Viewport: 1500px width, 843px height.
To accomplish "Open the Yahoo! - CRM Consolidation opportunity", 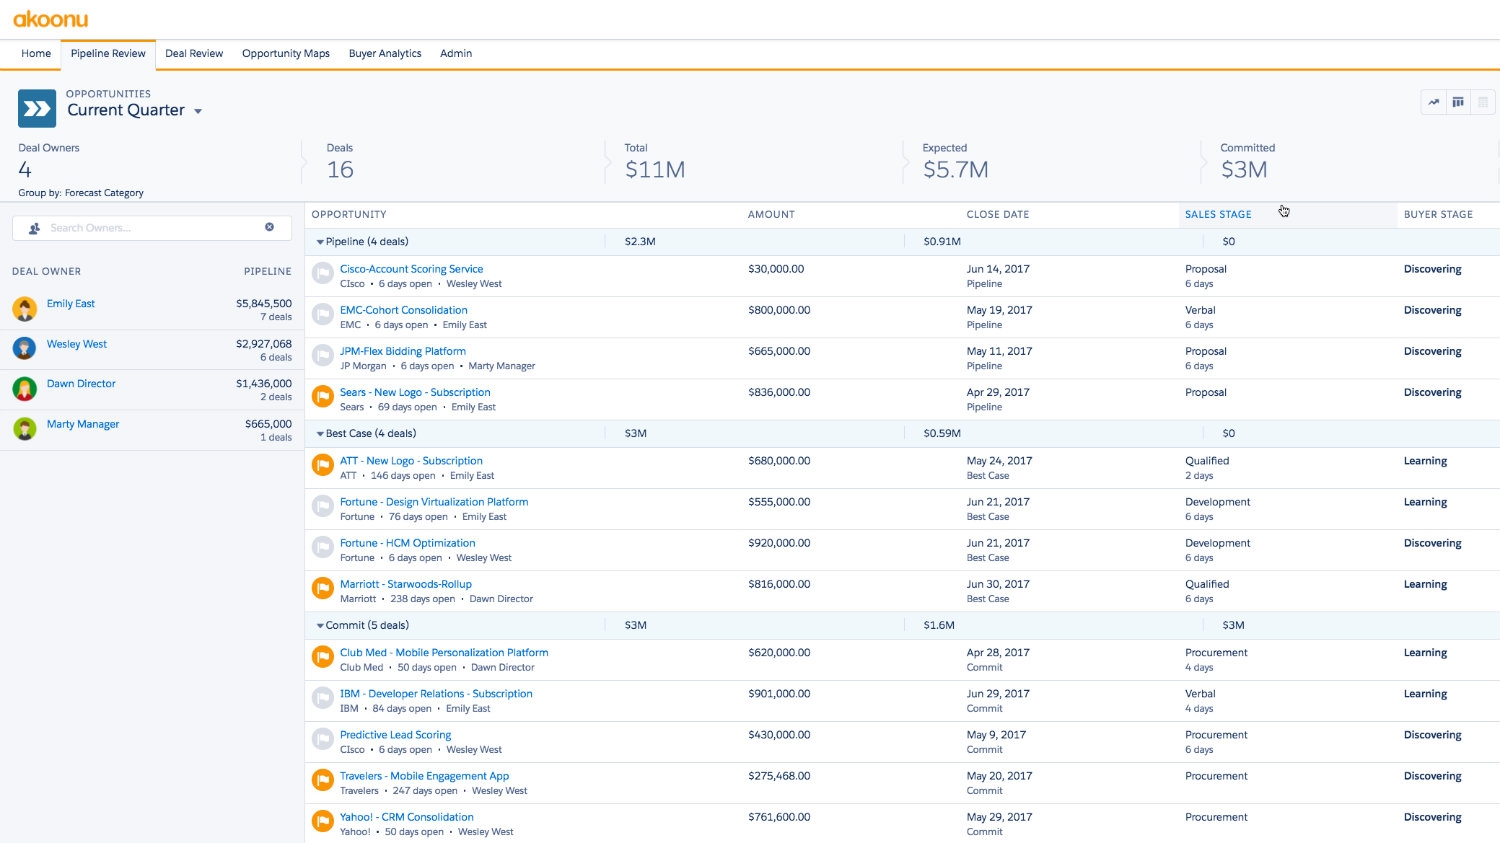I will coord(407,817).
